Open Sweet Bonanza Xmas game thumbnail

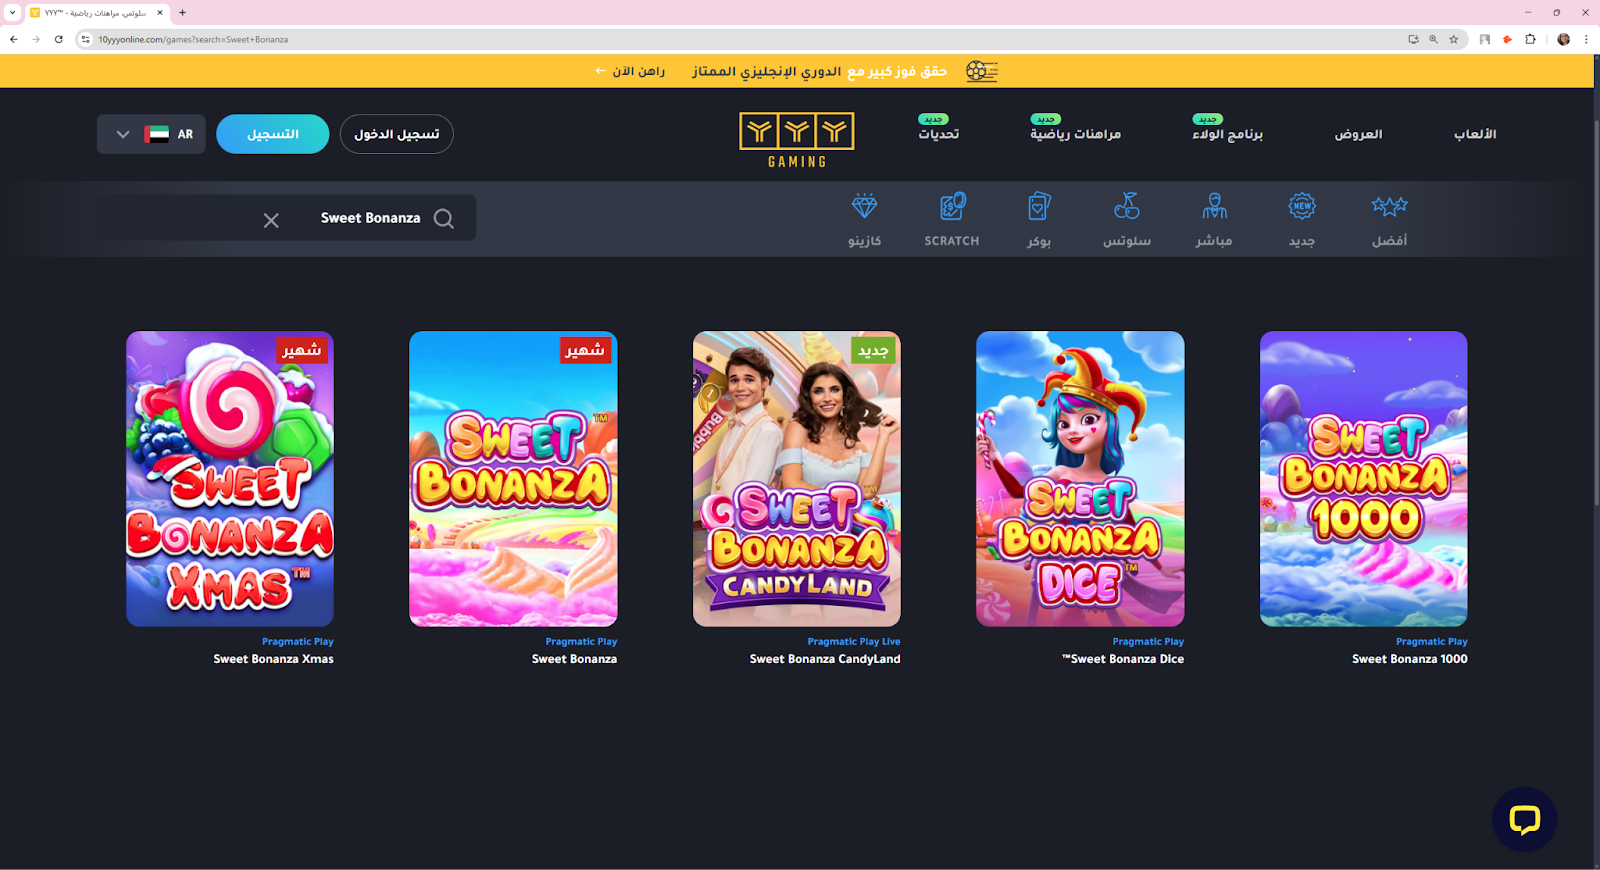pos(230,479)
